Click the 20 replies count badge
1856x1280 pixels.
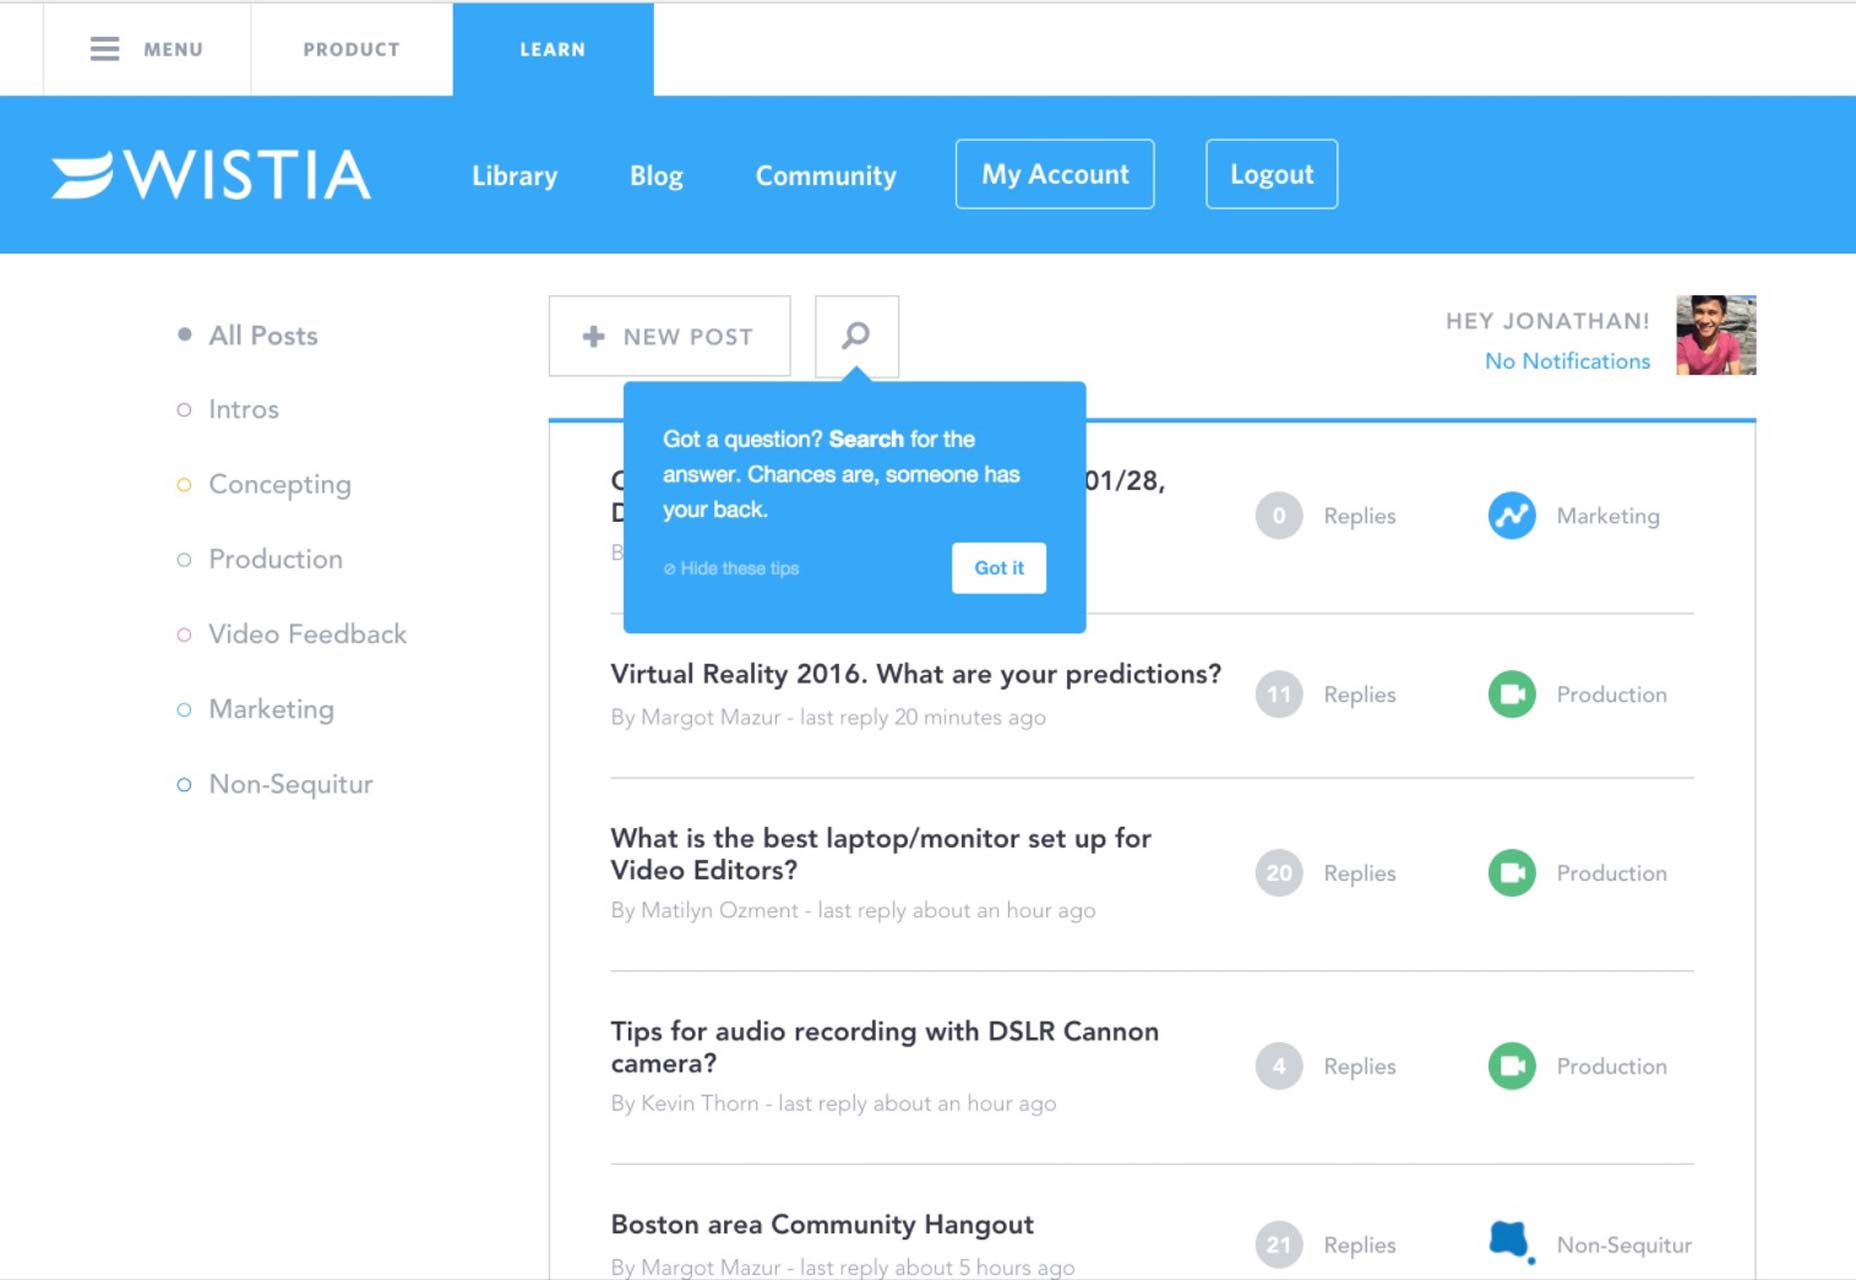tap(1279, 873)
